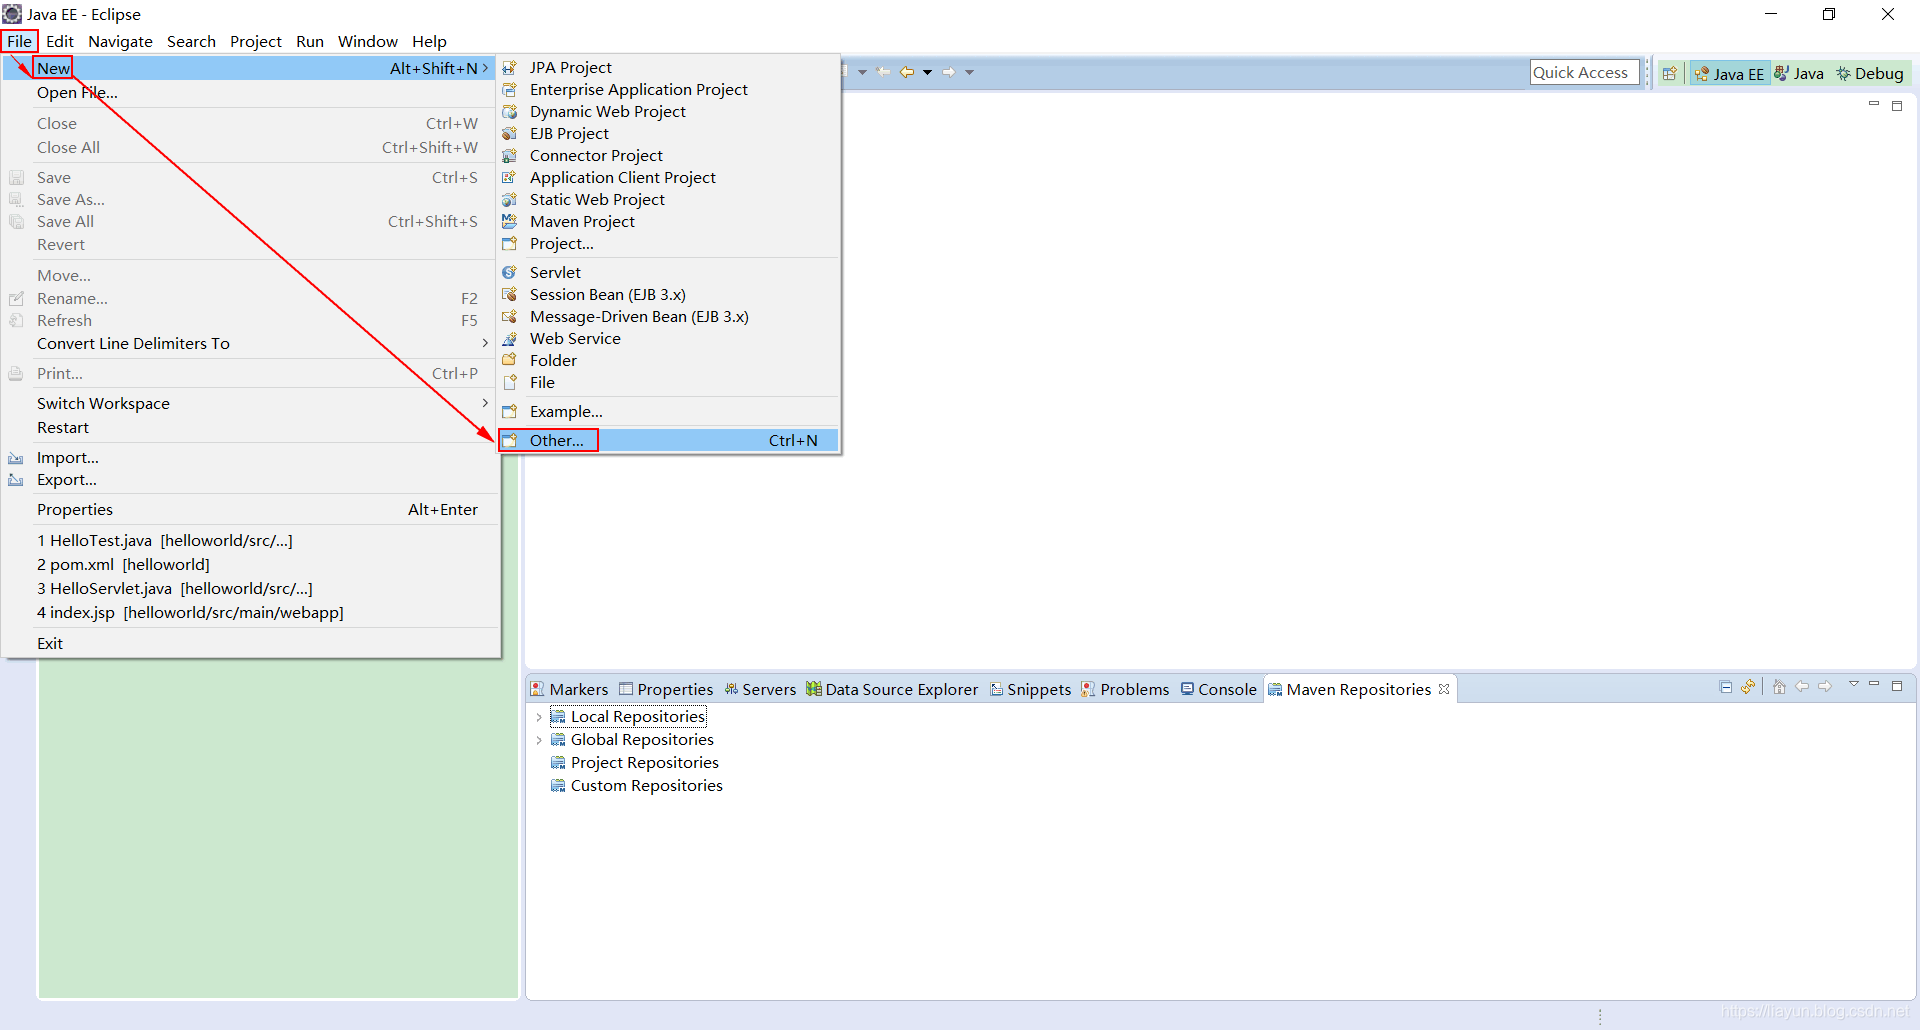Screen dimensions: 1920x1030
Task: Select Custom Repositories in the tree
Action: tap(646, 785)
